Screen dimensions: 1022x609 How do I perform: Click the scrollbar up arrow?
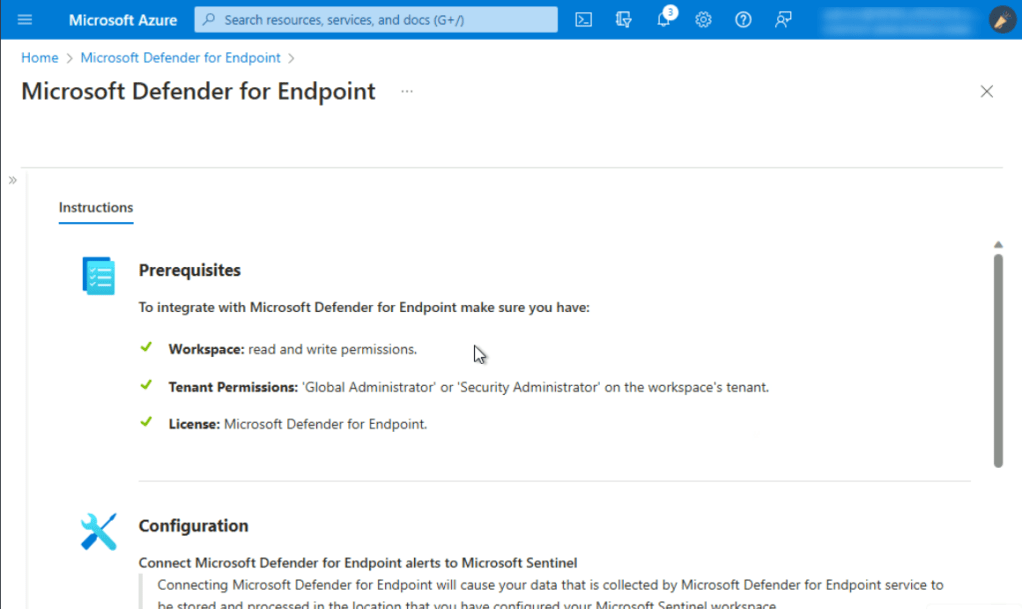(x=997, y=245)
